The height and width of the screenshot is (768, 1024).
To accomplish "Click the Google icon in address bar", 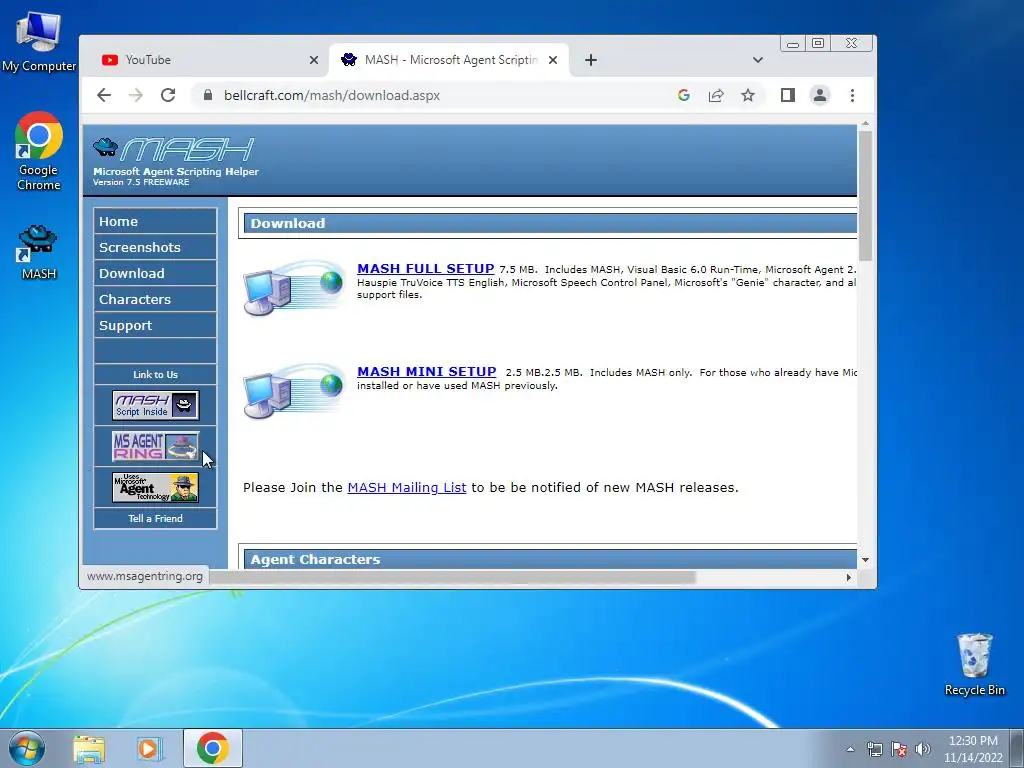I will point(684,95).
